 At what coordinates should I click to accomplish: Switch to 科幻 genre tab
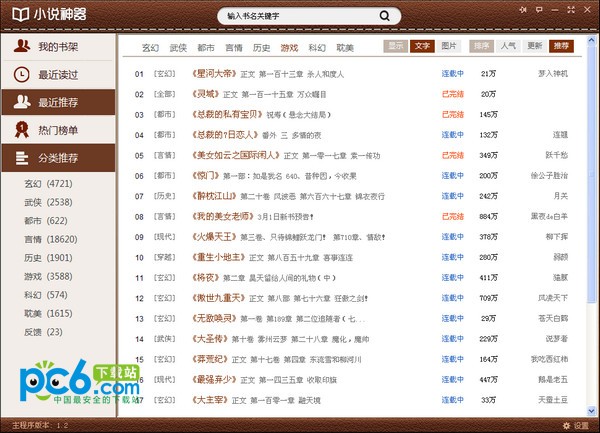[317, 48]
